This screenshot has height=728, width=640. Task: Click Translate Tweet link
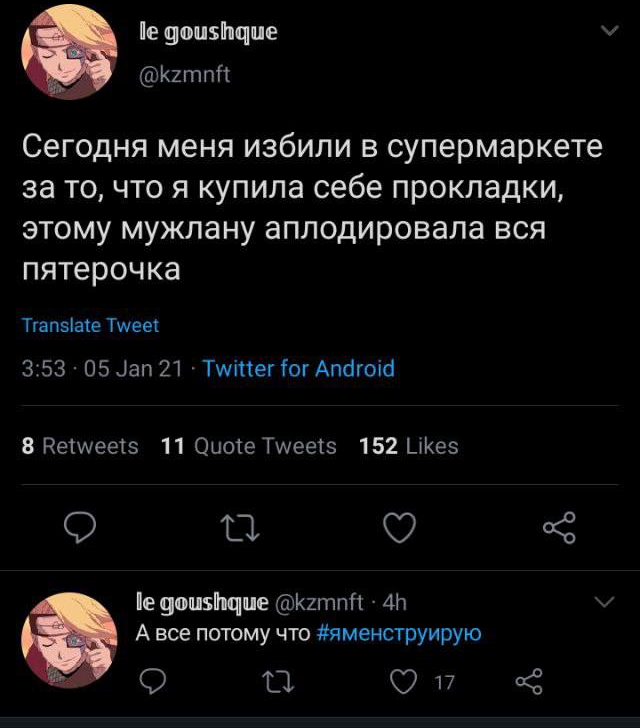point(90,325)
